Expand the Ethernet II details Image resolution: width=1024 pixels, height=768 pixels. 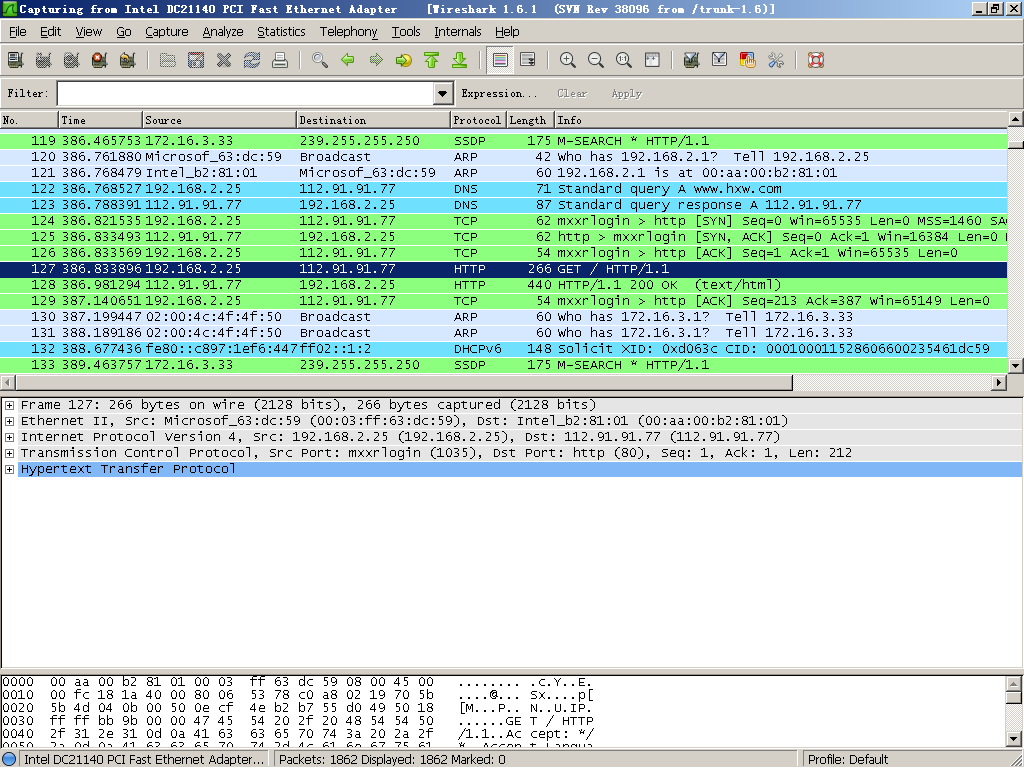pos(10,421)
